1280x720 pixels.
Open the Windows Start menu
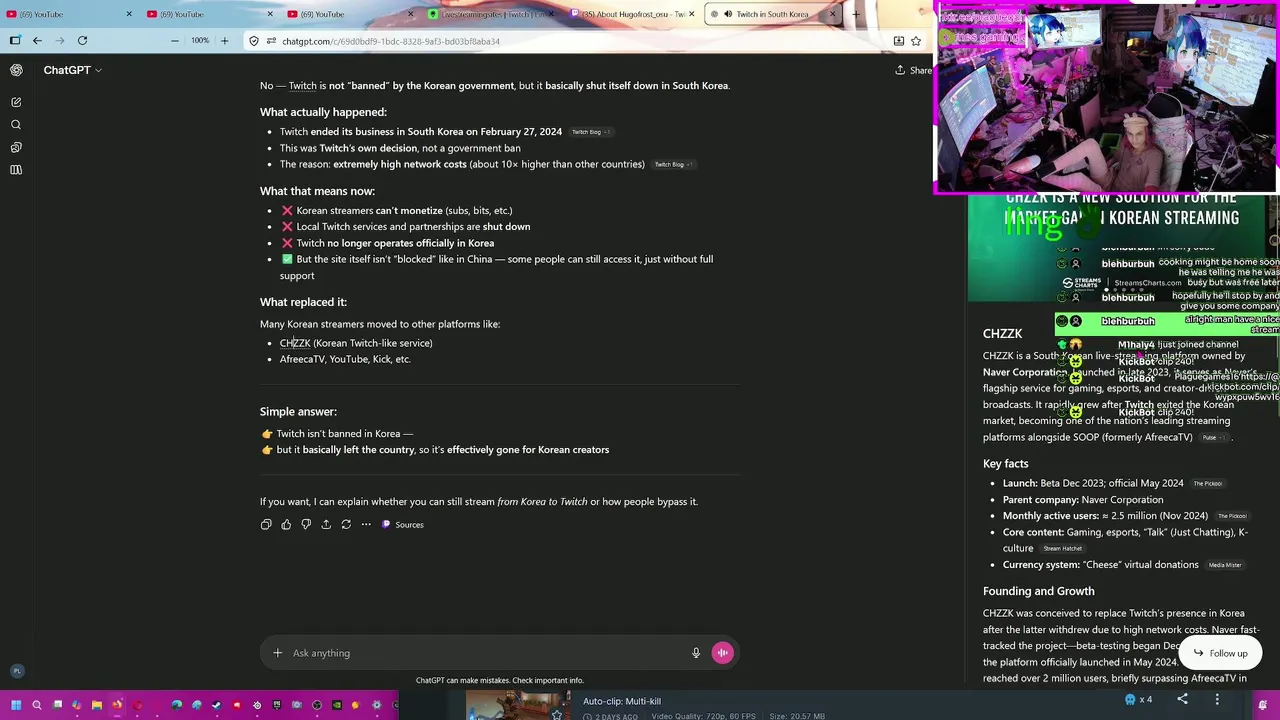(x=15, y=705)
